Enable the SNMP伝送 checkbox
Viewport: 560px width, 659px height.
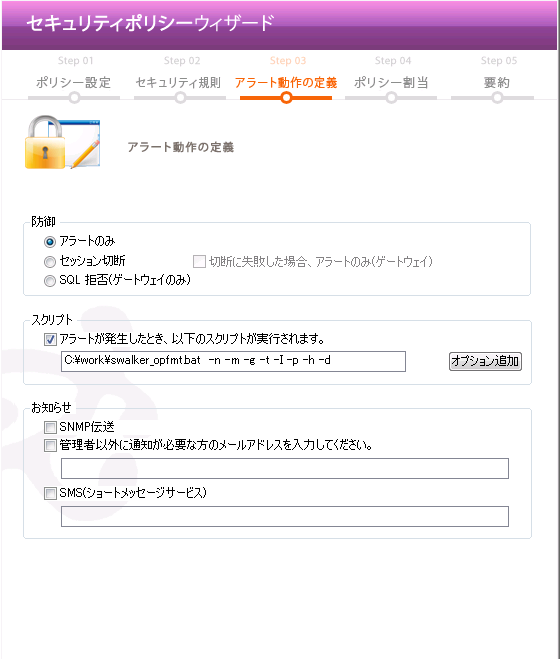coord(50,427)
